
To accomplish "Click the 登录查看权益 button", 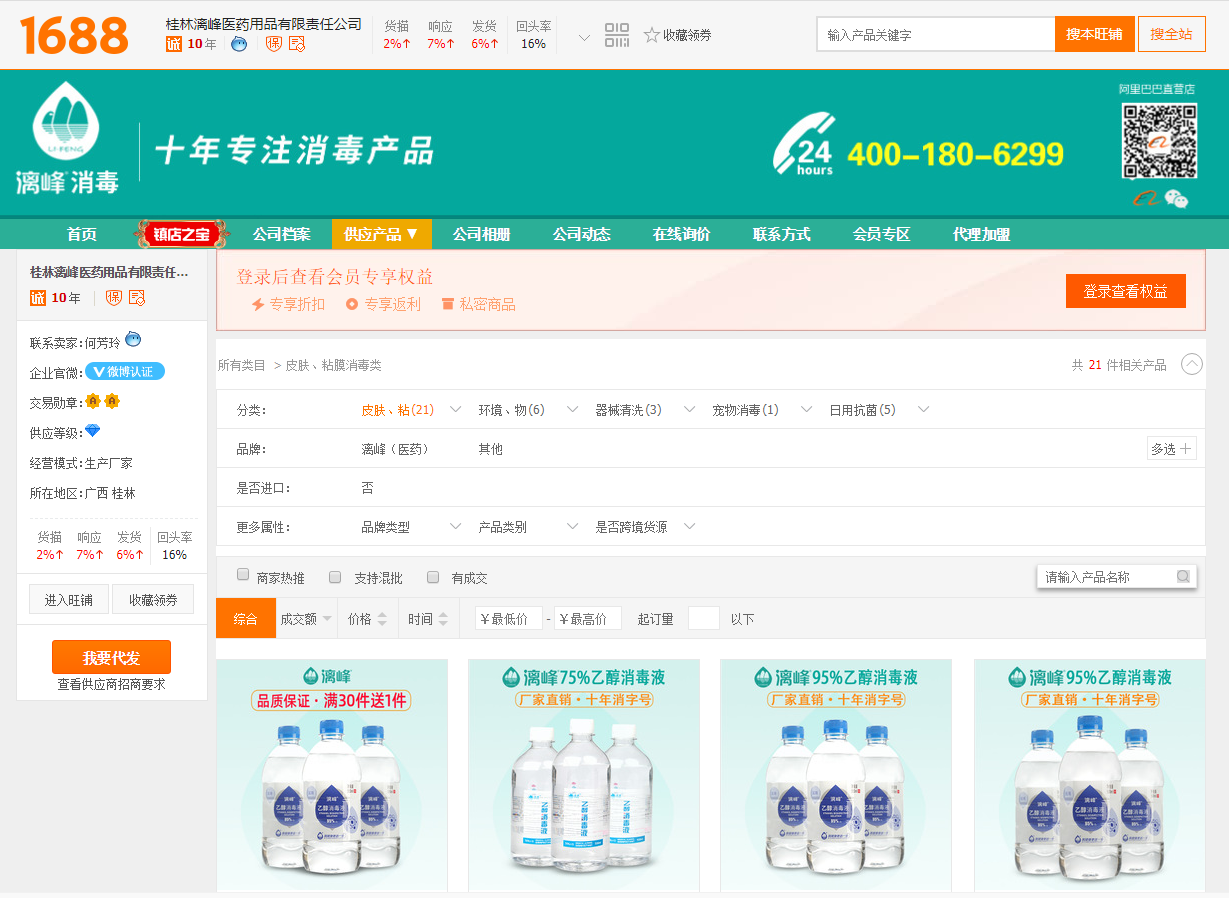I will click(1125, 291).
